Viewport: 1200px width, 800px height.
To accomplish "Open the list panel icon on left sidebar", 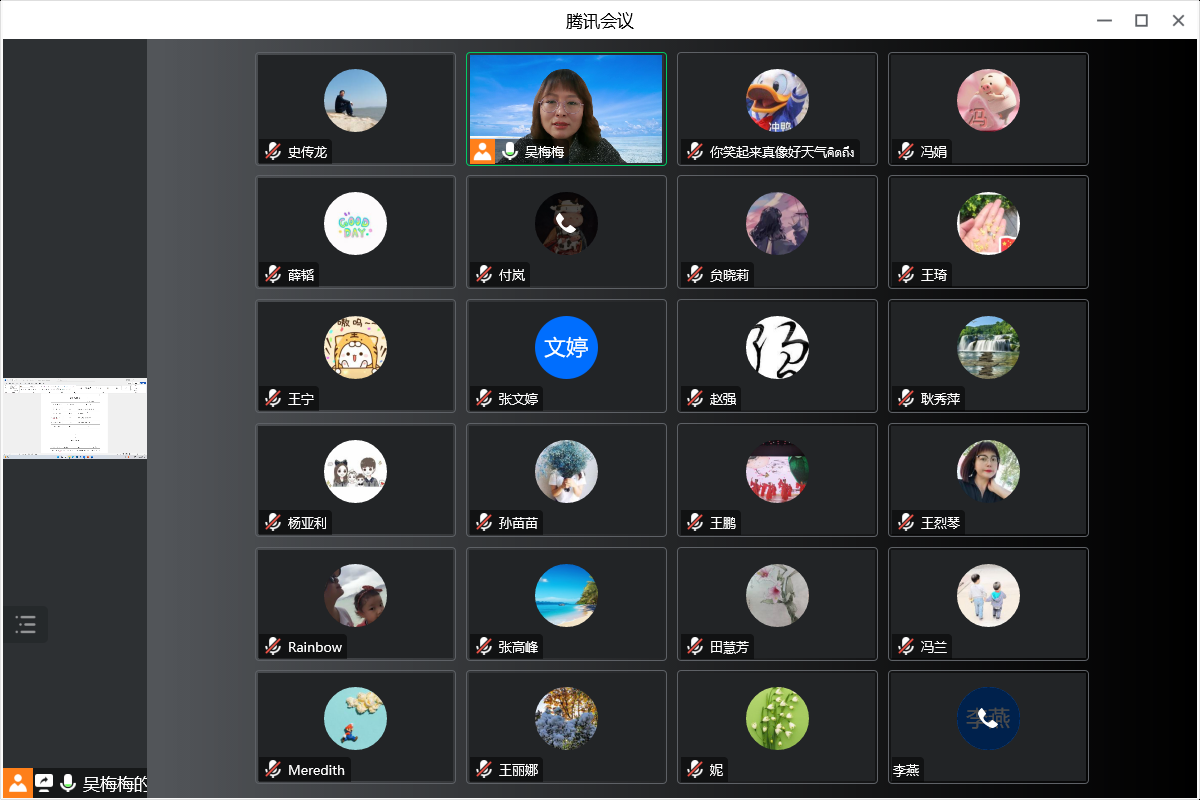I will click(26, 625).
